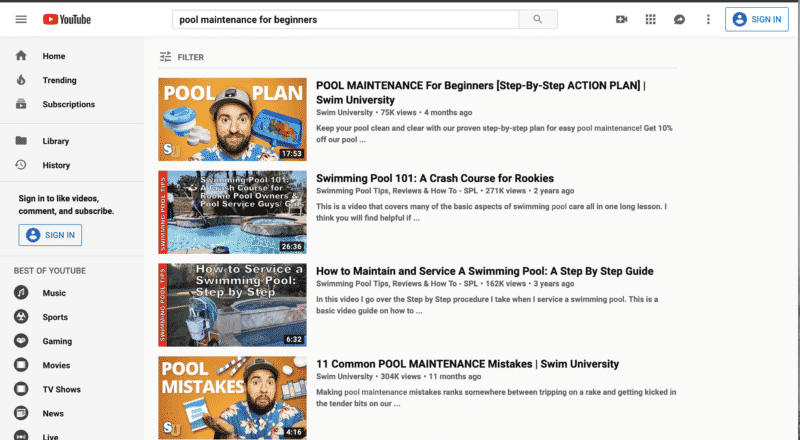Select the Library label in the sidebar
Screen dimensions: 800x440
pos(56,141)
